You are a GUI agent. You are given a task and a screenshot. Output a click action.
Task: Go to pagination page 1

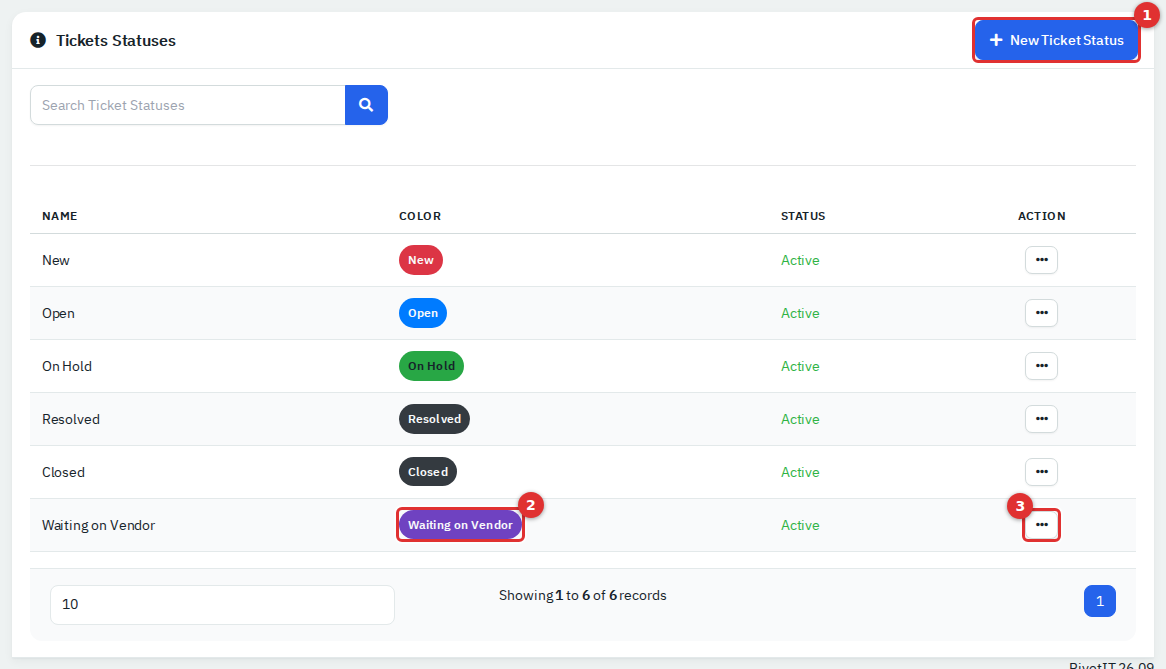pyautogui.click(x=1100, y=601)
